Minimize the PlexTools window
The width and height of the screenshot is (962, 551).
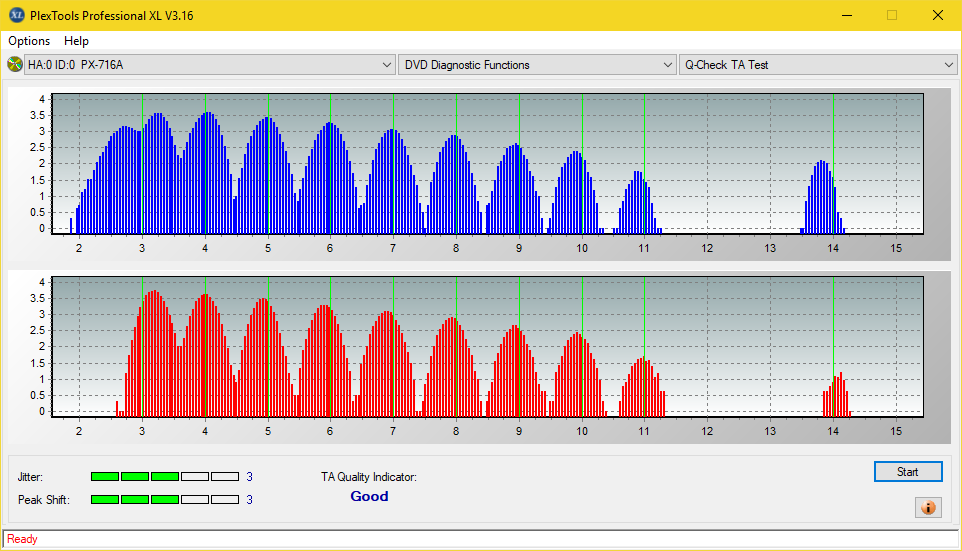(847, 15)
